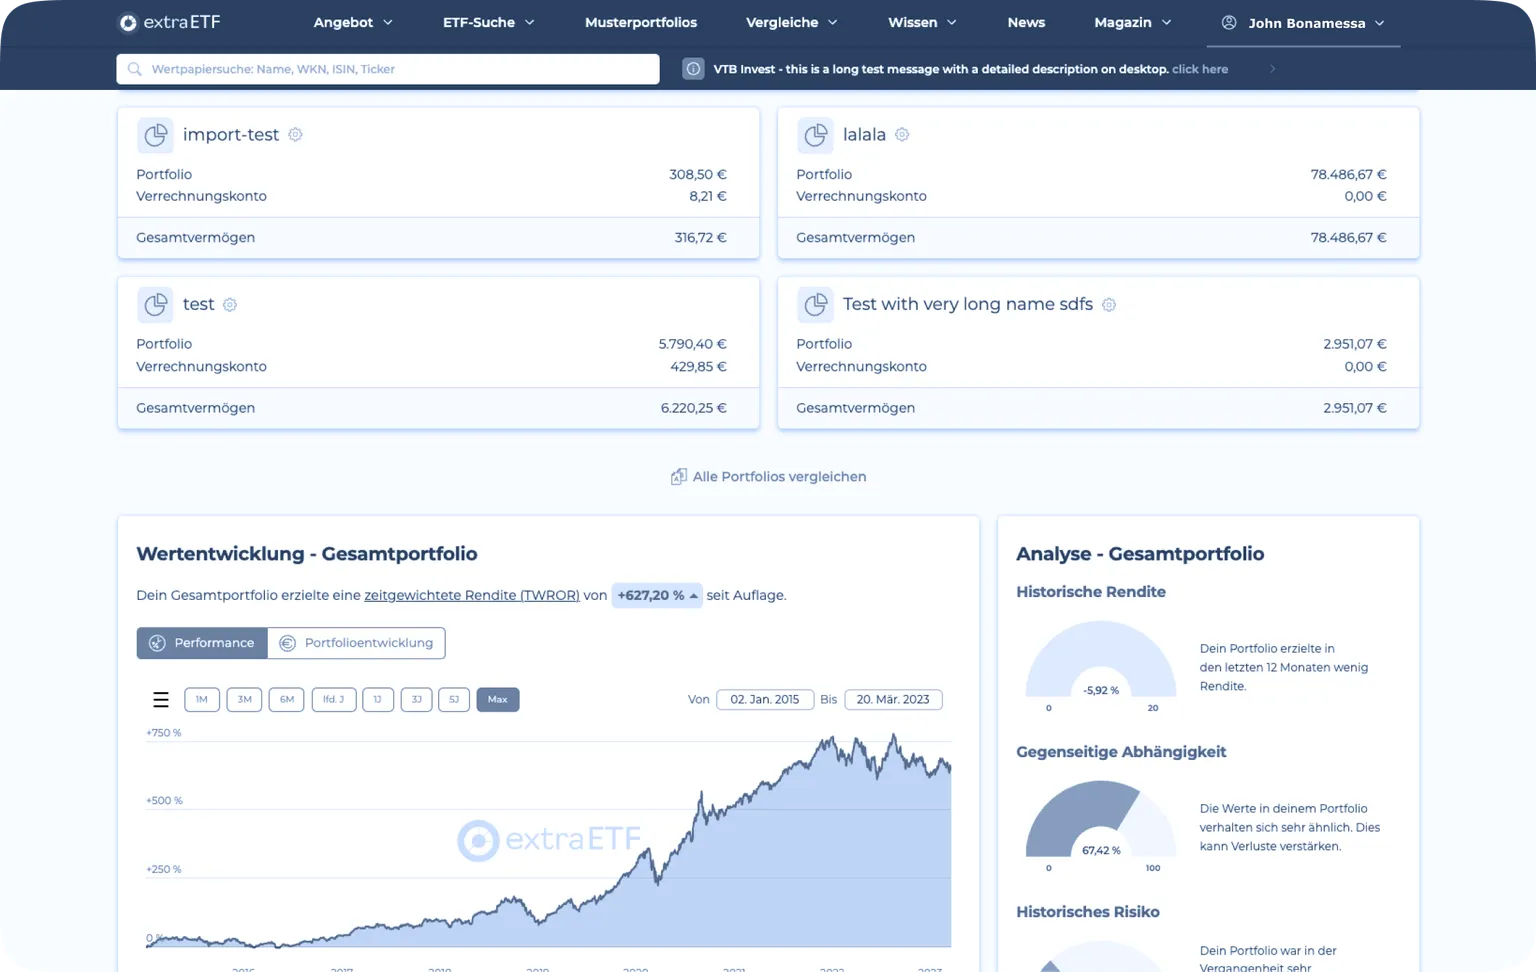Open the Musterportfolios menu item

[641, 22]
